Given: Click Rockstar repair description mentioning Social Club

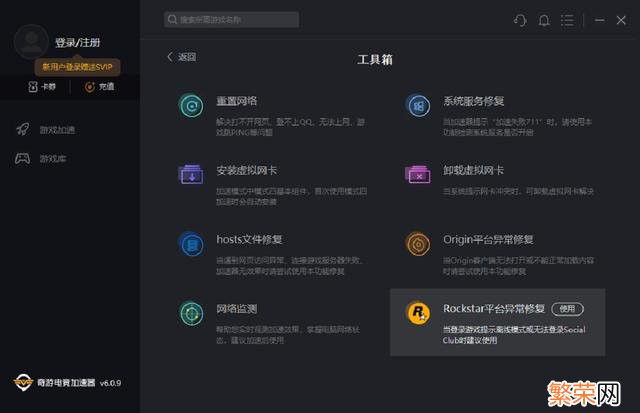Looking at the screenshot, I should [x=514, y=335].
